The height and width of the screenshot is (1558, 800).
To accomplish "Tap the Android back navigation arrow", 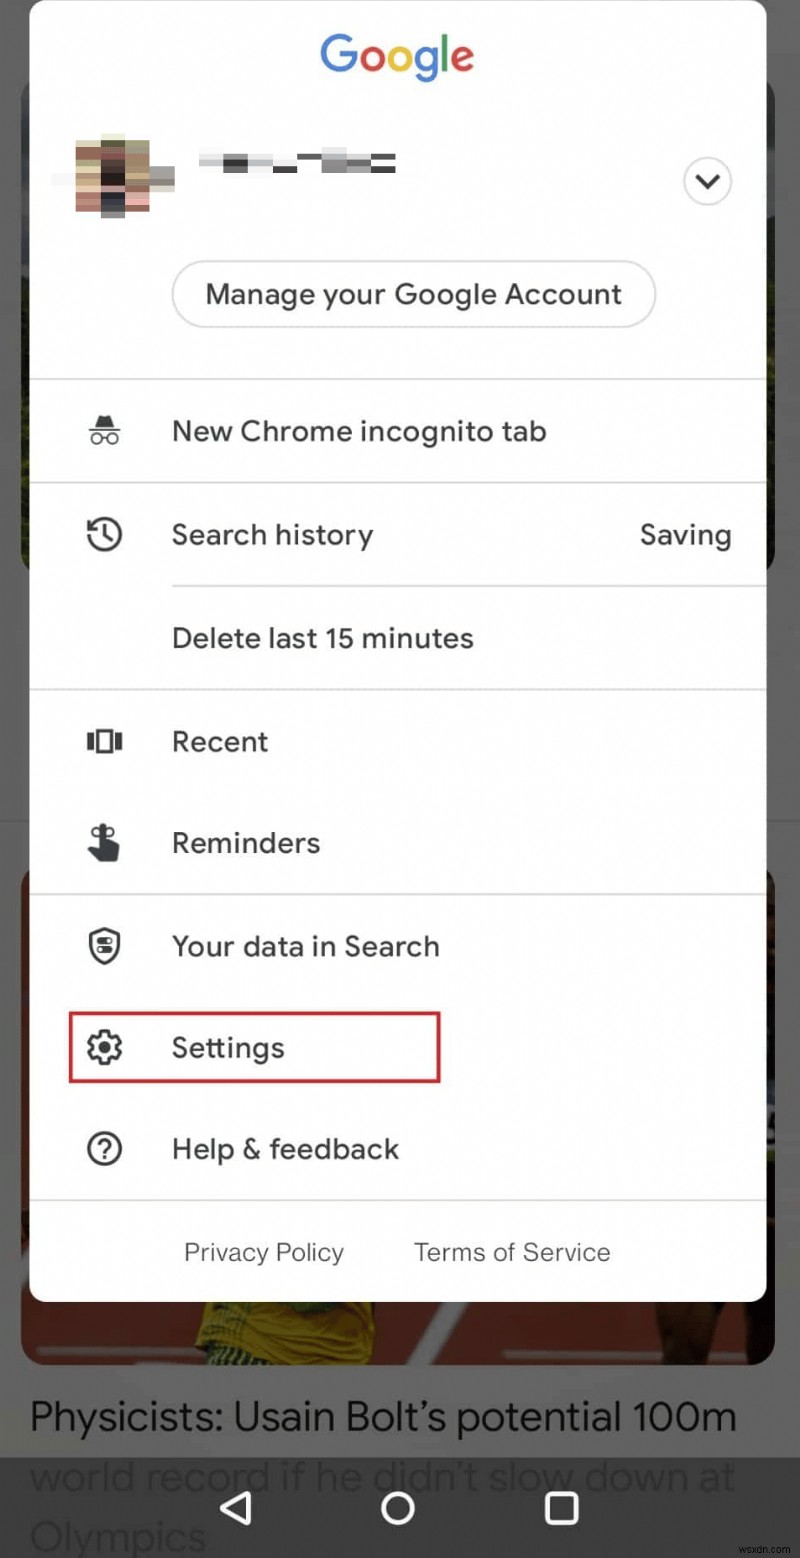I will (236, 1510).
